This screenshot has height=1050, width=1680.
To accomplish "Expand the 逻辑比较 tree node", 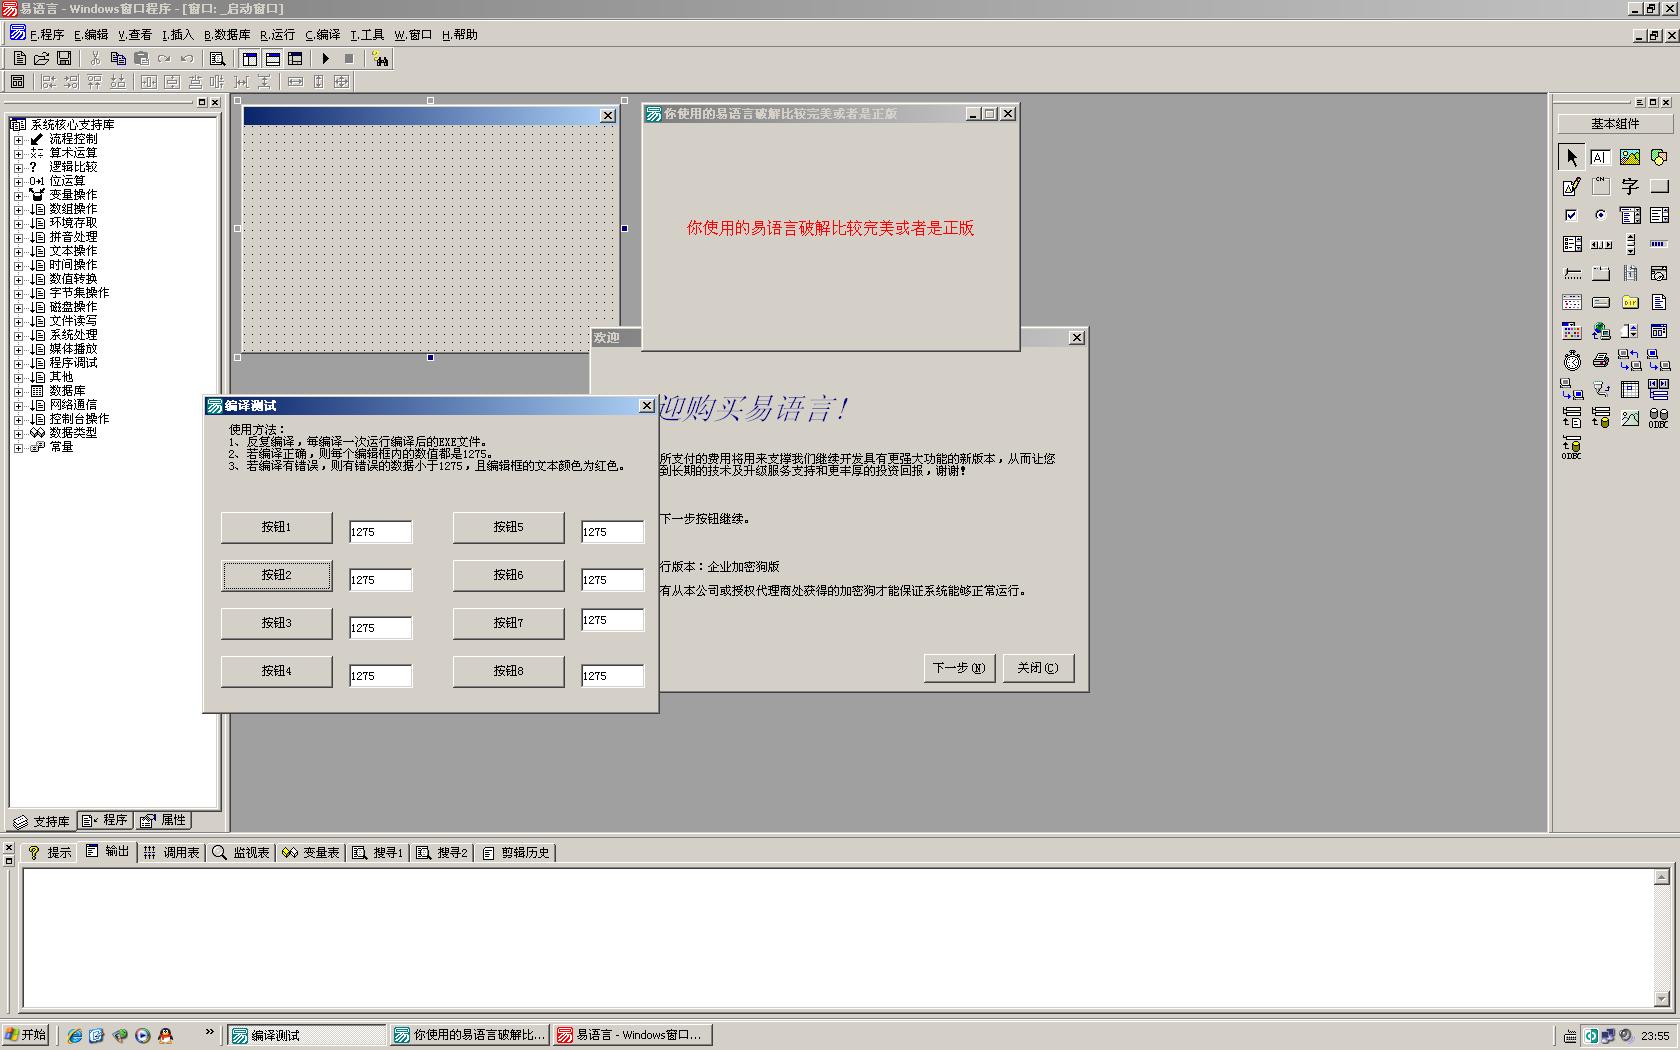I will (x=18, y=167).
